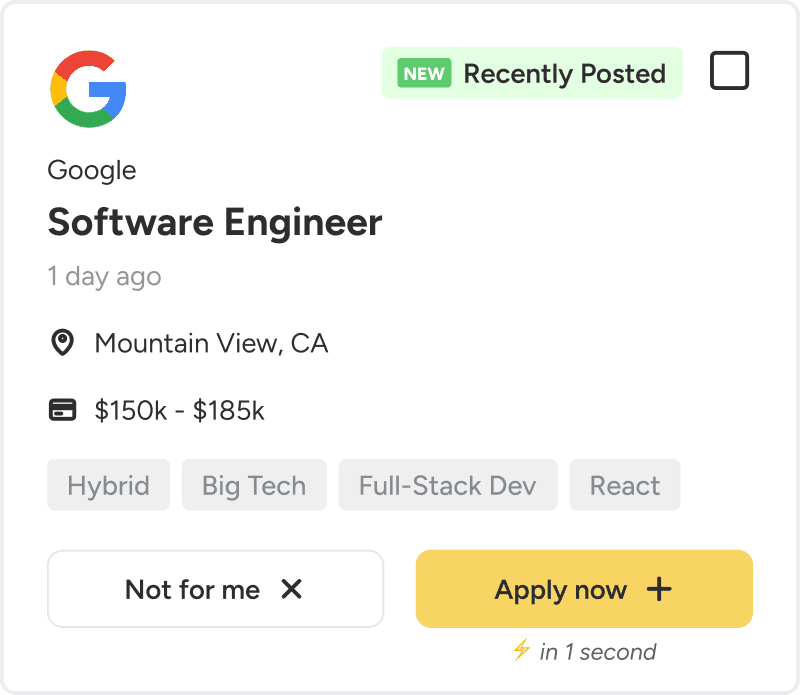Viewport: 800px width, 695px height.
Task: Click the Google logo icon
Action: 88,89
